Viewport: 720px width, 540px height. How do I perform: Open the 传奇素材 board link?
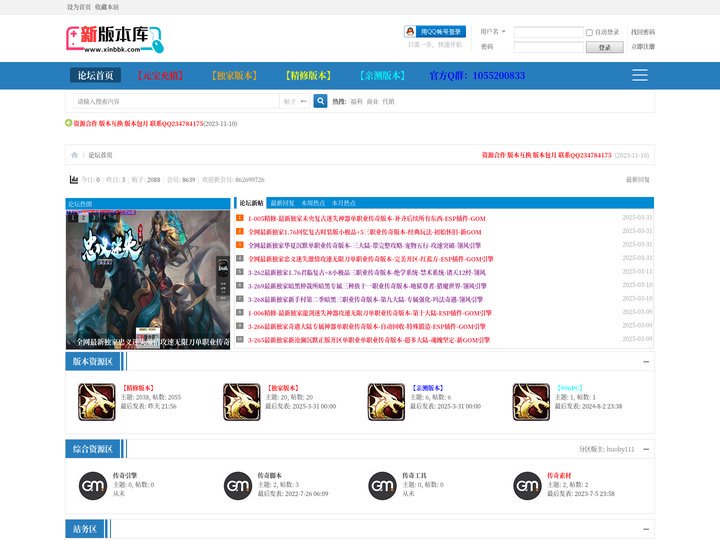559,475
